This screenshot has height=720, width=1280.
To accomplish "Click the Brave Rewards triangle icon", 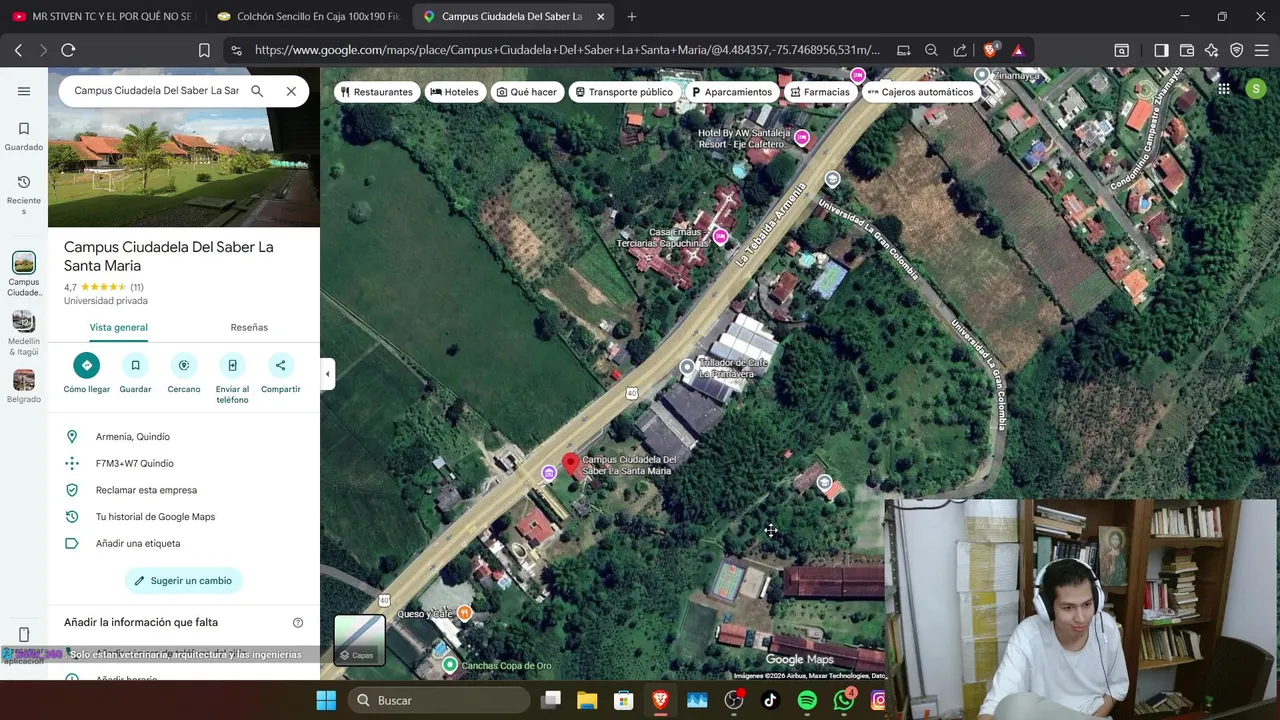I will (1018, 50).
